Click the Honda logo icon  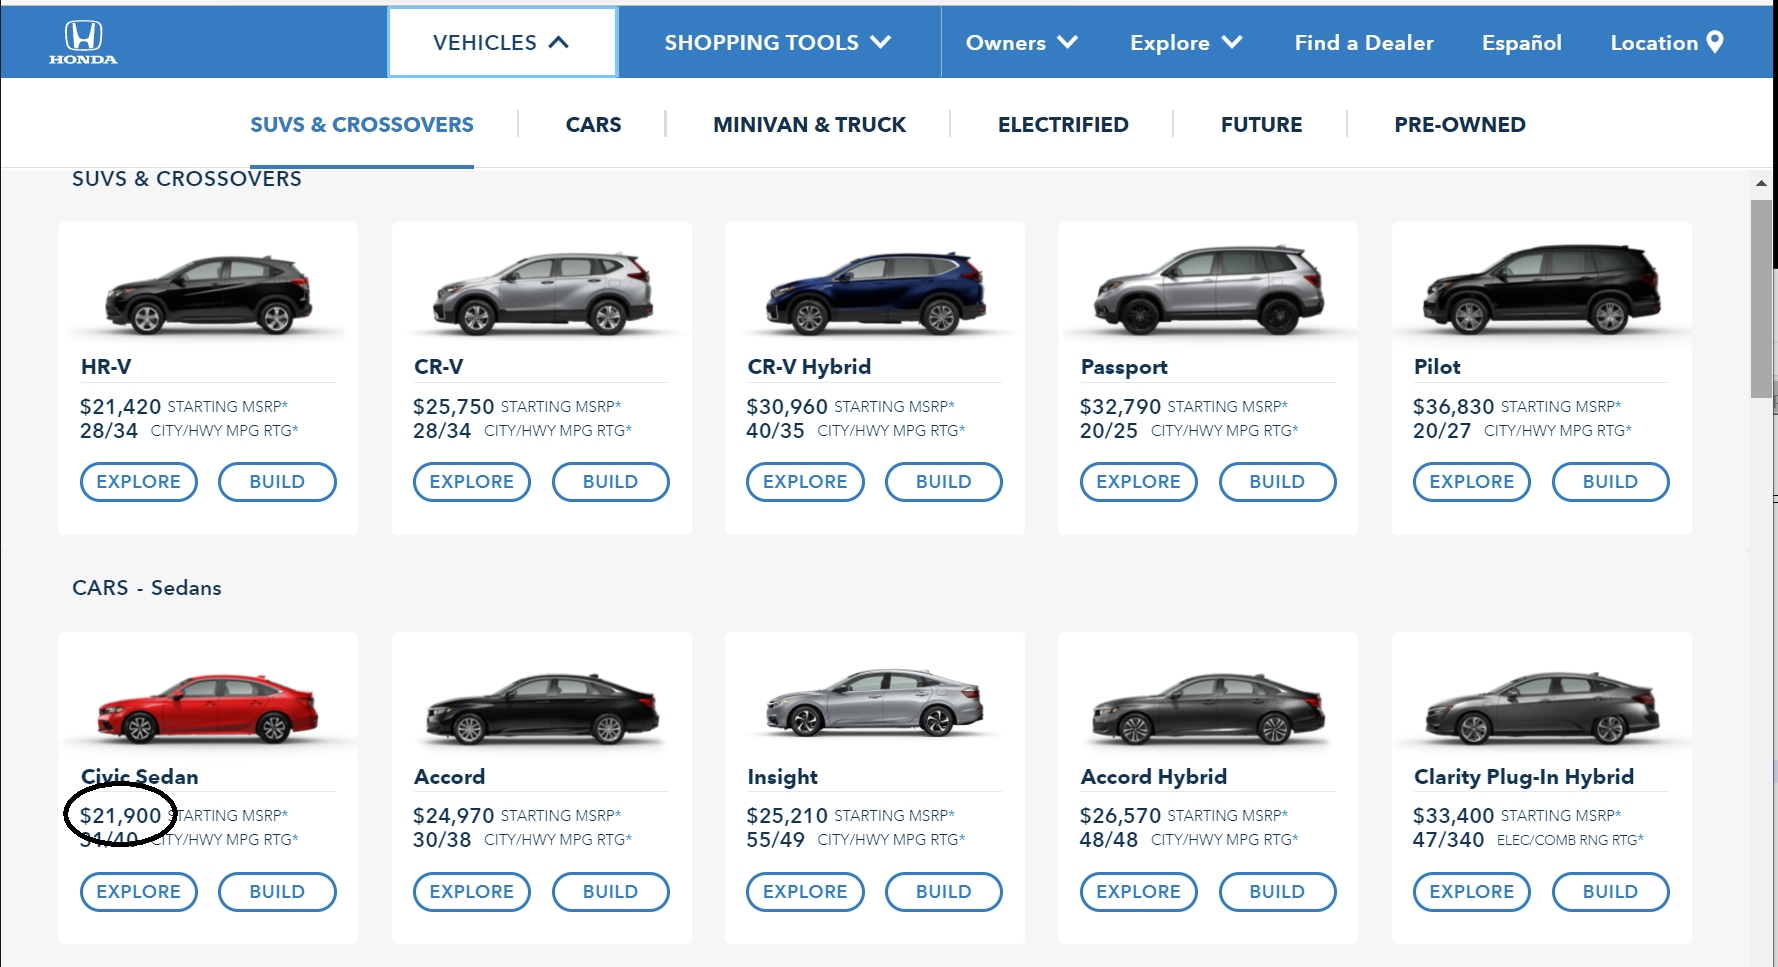point(83,43)
